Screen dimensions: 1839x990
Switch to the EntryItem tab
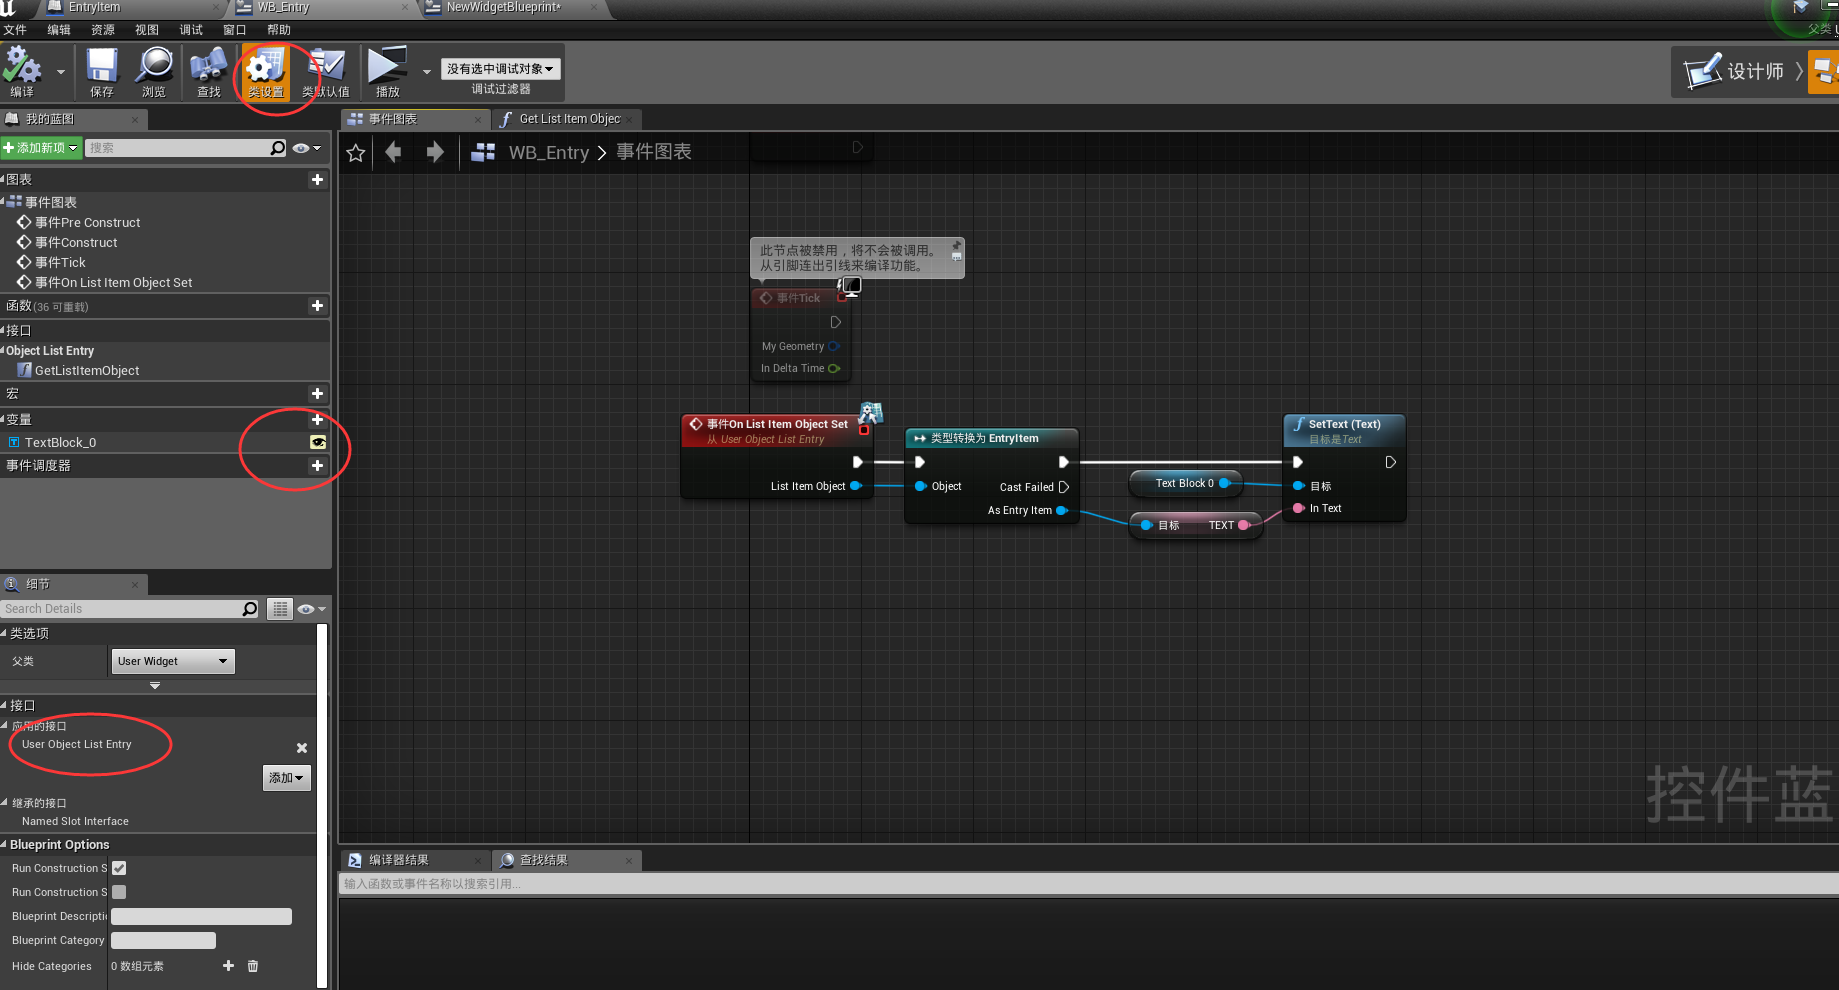tap(95, 7)
